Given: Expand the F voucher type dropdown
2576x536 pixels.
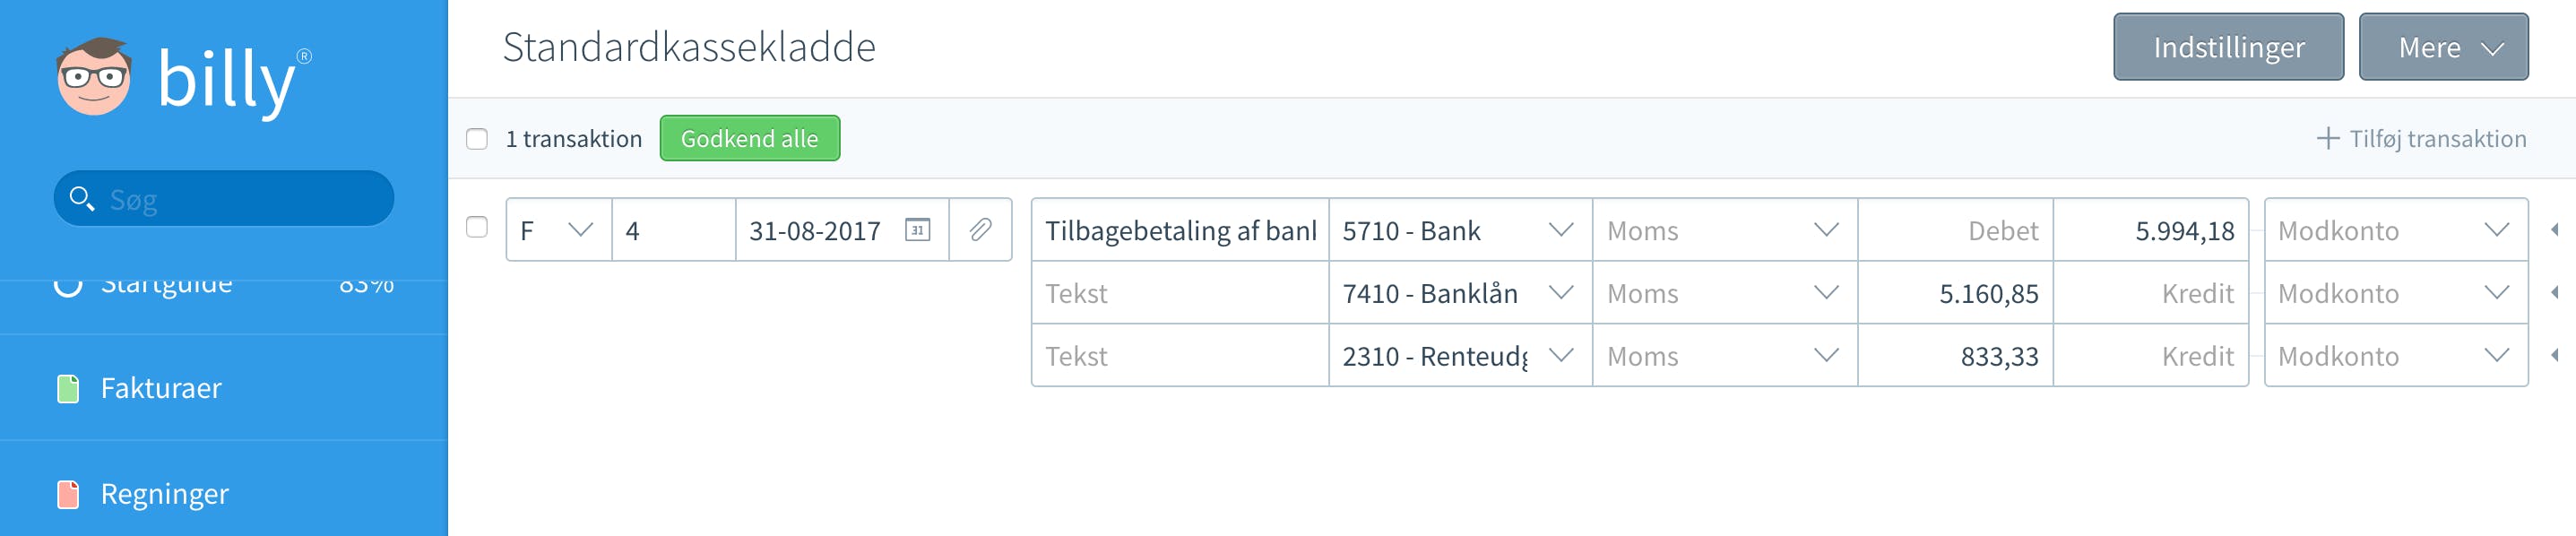Looking at the screenshot, I should pos(559,230).
